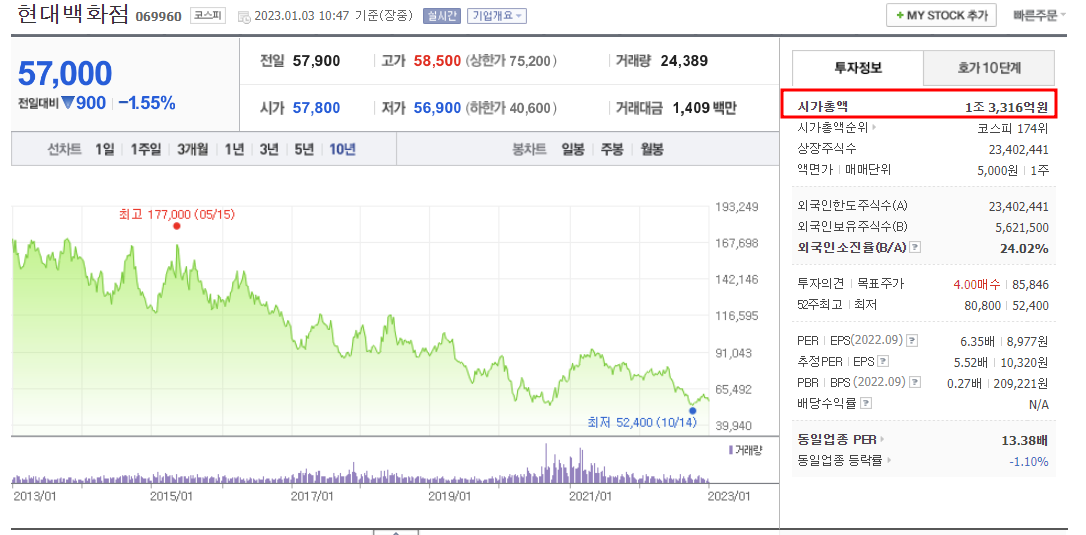Select the 3년 line chart period
Viewport: 1086px width, 535px height.
tap(269, 149)
